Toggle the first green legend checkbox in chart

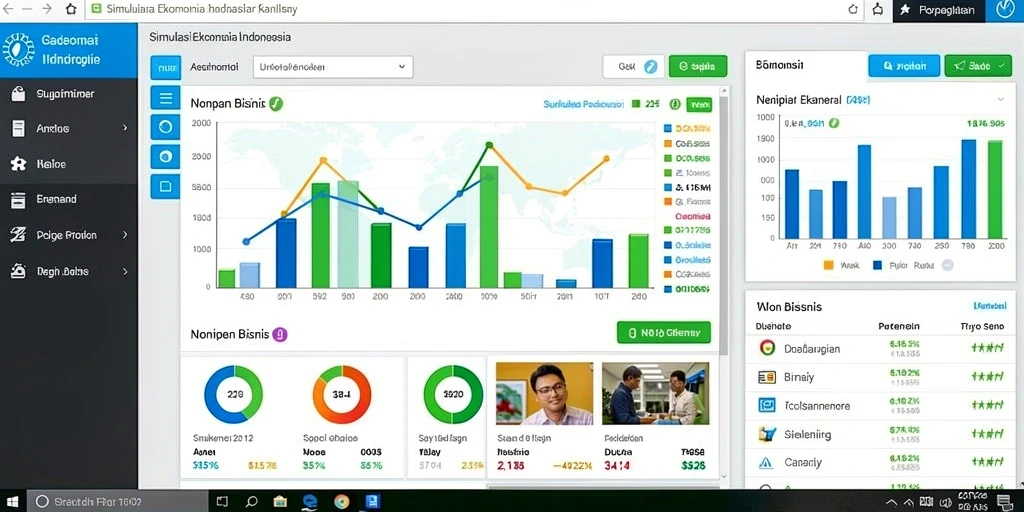[667, 158]
